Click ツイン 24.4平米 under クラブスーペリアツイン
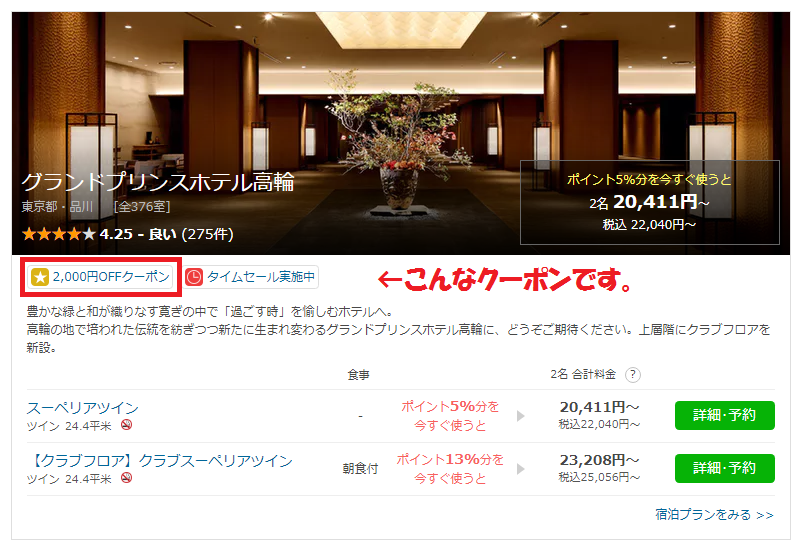This screenshot has width=799, height=546. (69, 479)
